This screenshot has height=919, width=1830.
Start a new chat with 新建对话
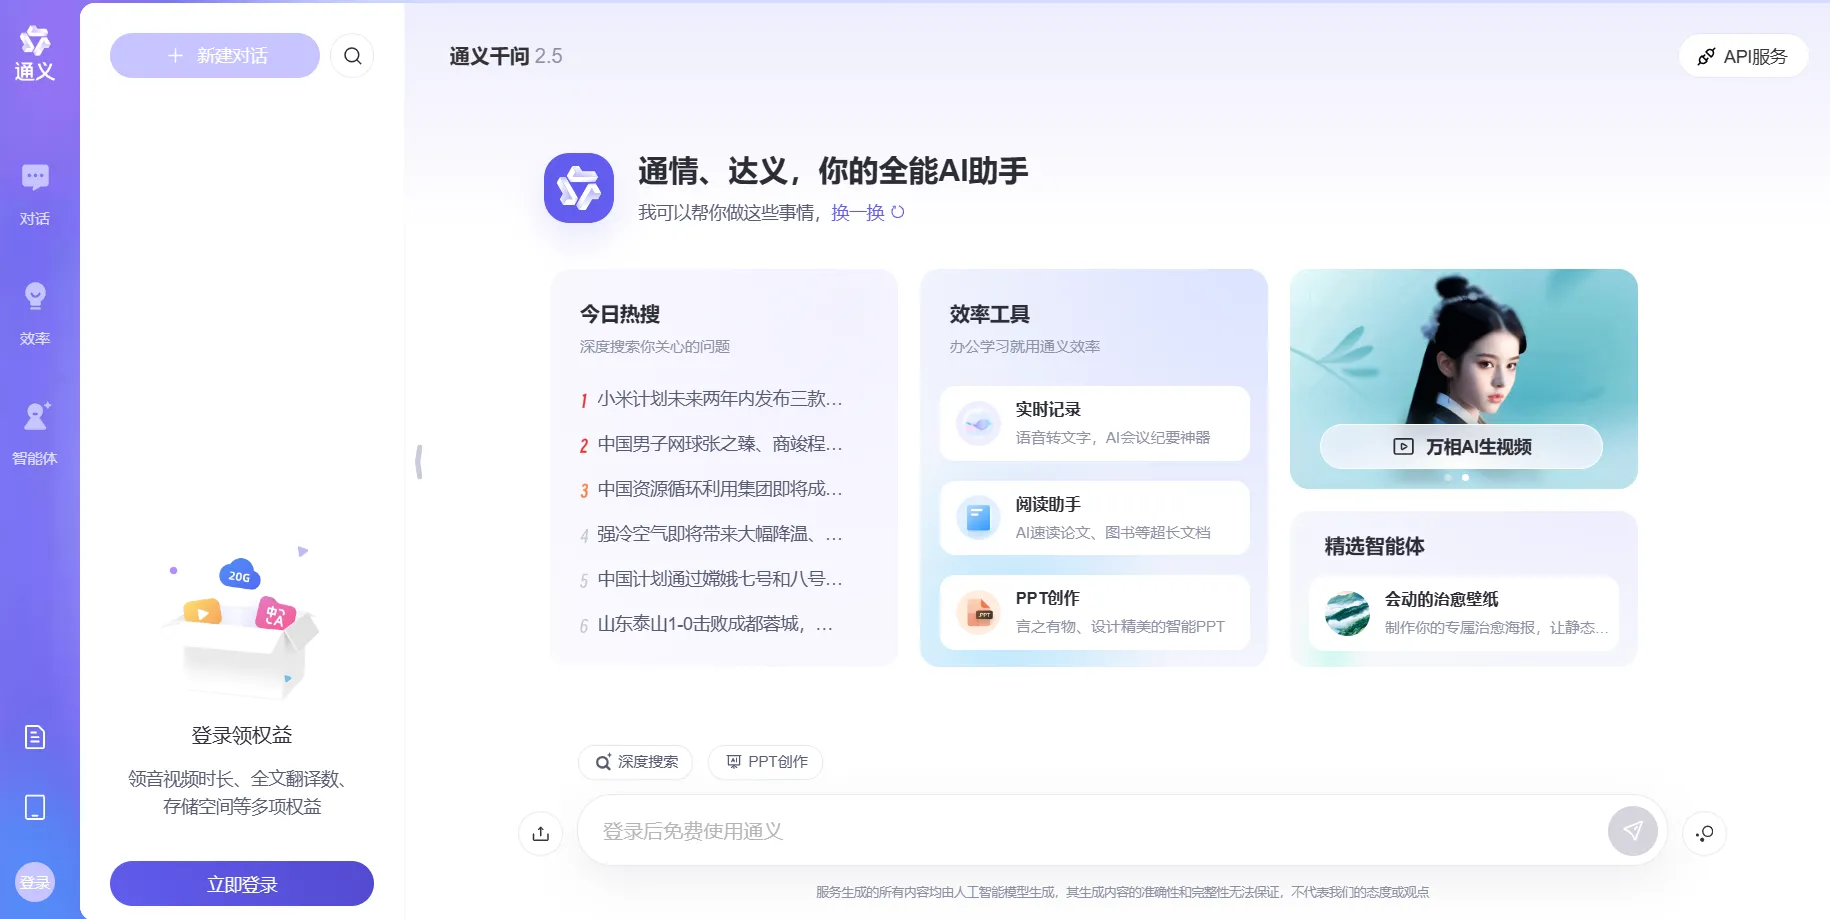pyautogui.click(x=215, y=56)
